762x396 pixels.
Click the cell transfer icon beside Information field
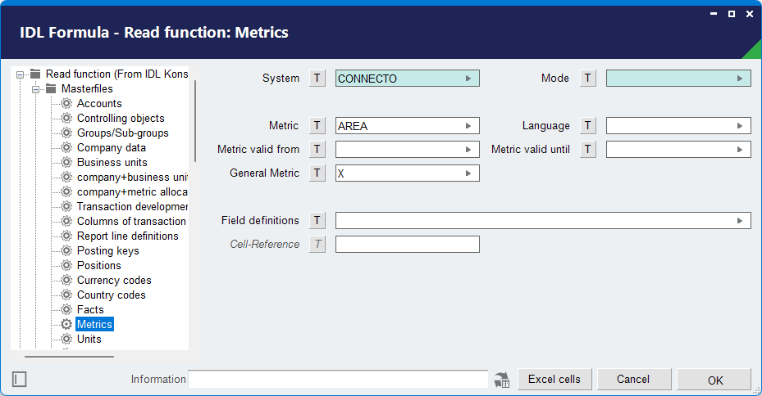tap(502, 379)
